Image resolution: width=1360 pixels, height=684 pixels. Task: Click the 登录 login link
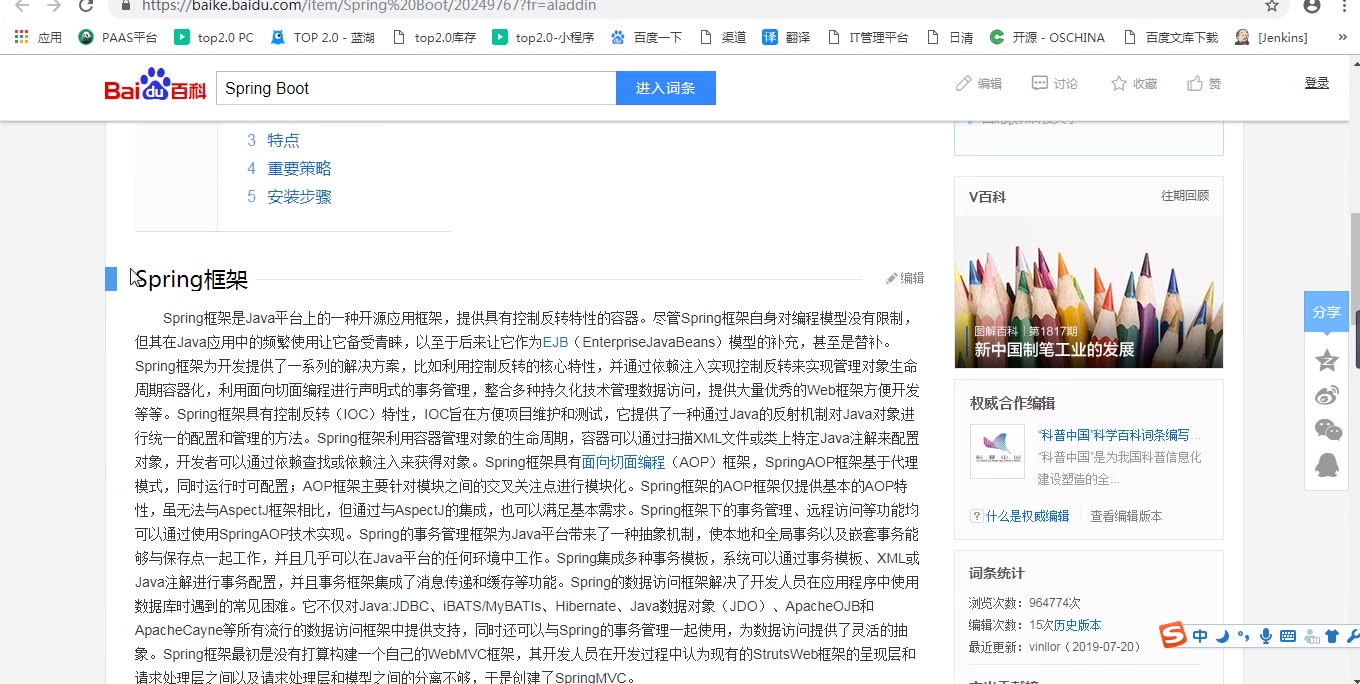tap(1317, 83)
